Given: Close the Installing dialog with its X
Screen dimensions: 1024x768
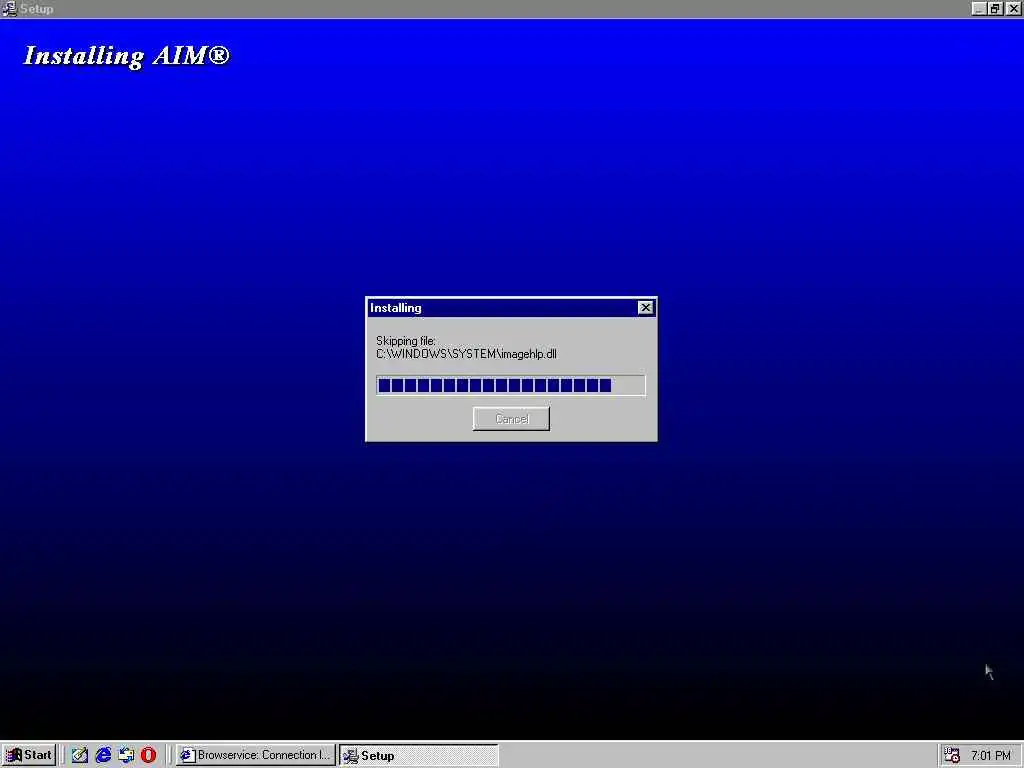Looking at the screenshot, I should pos(645,308).
